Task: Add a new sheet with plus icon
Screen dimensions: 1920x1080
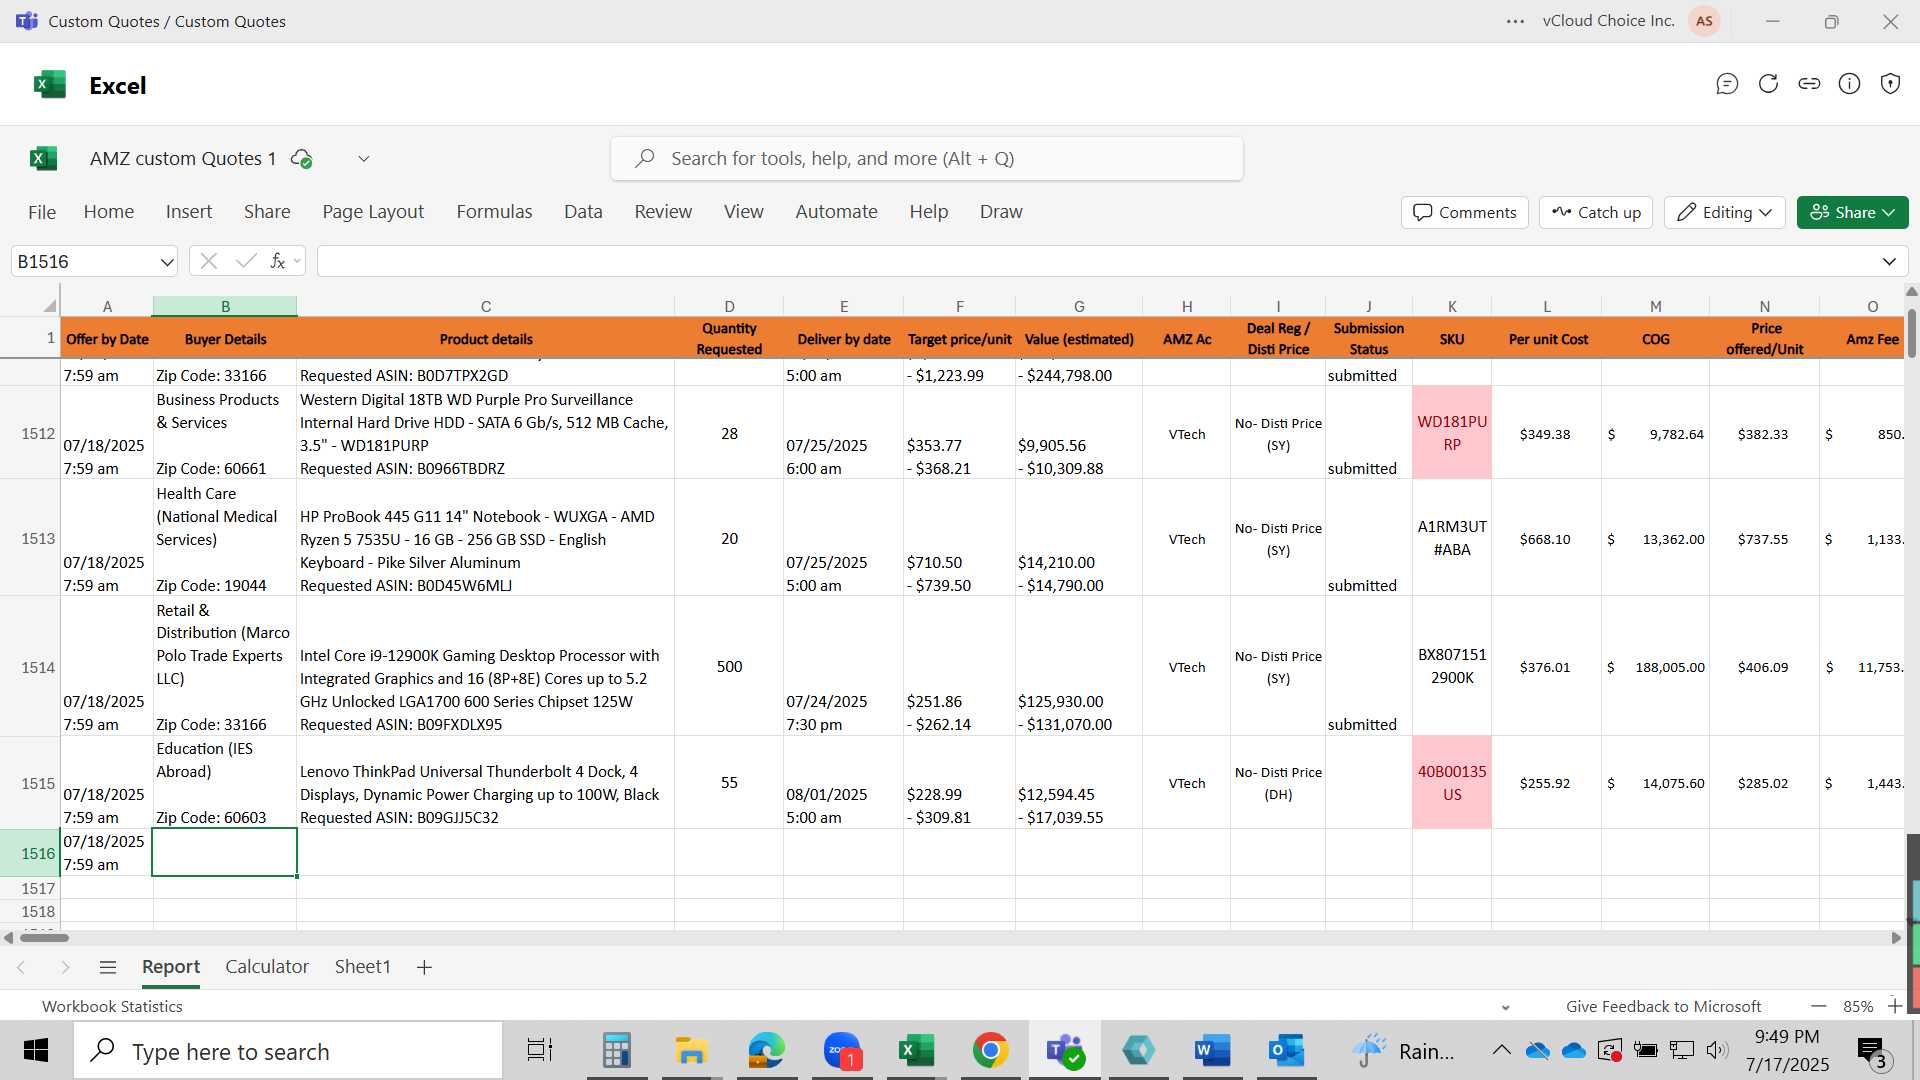Action: point(424,967)
